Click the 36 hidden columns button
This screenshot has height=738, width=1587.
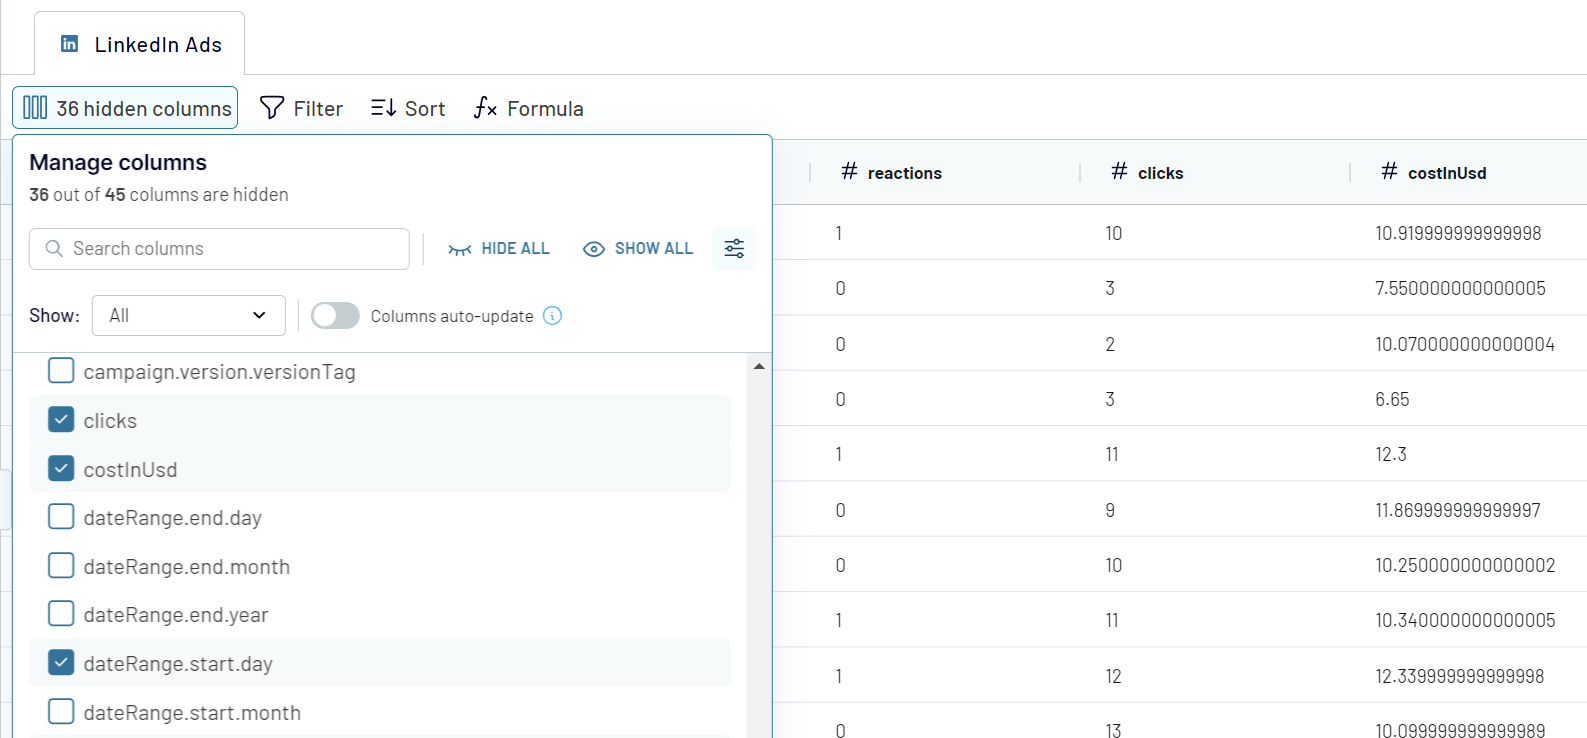pyautogui.click(x=125, y=108)
